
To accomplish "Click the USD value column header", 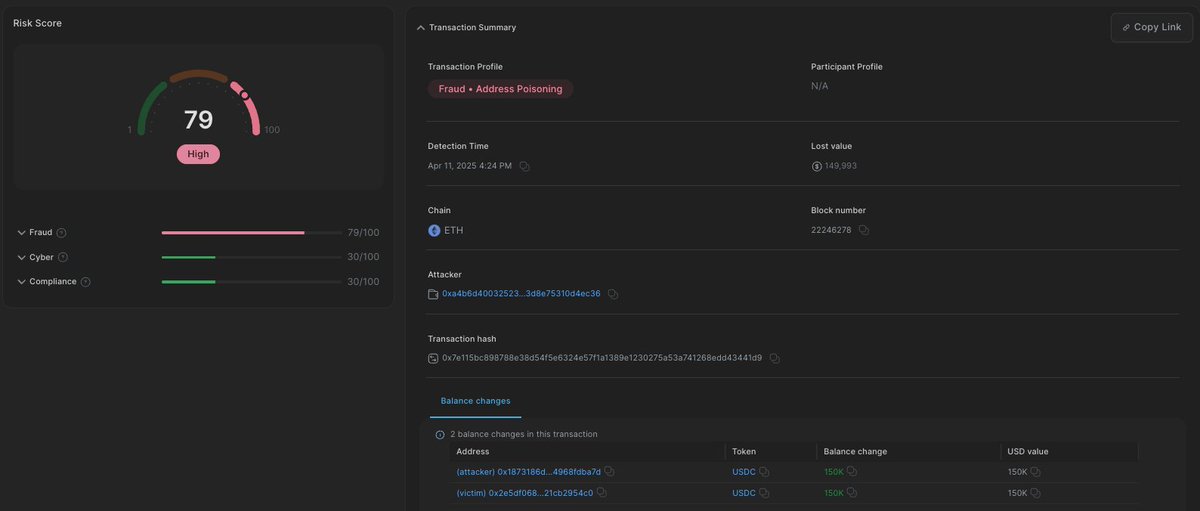I will click(1028, 452).
